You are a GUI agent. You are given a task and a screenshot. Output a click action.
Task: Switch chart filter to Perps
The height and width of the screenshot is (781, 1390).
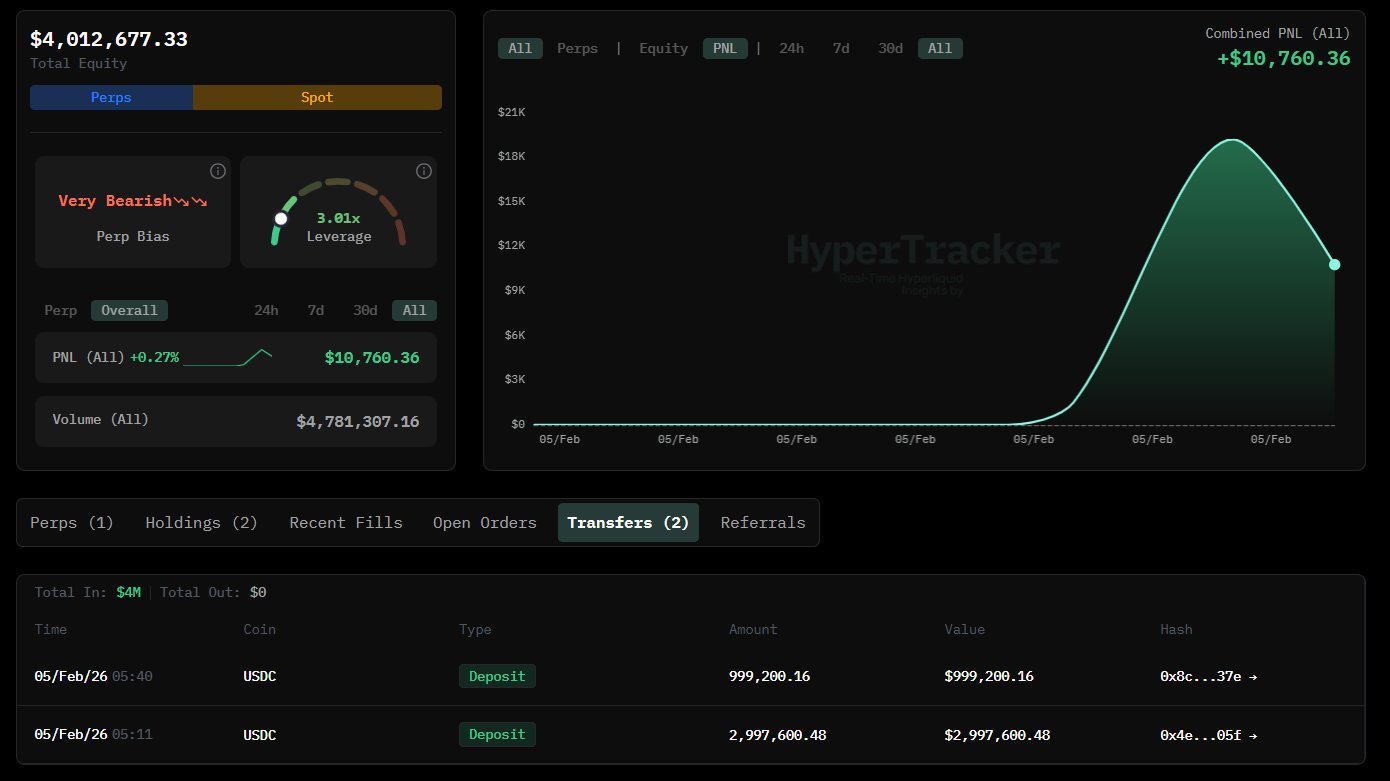click(577, 48)
